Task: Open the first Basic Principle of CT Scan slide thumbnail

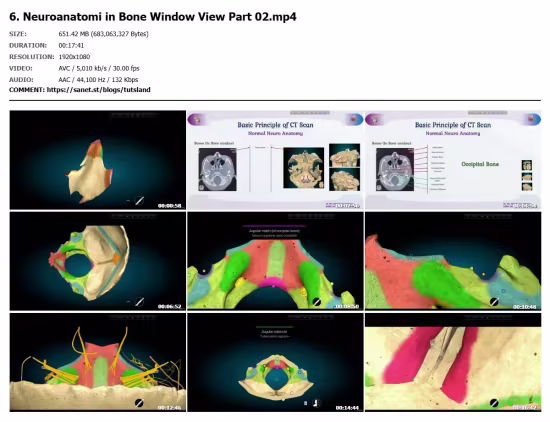Action: 275,160
